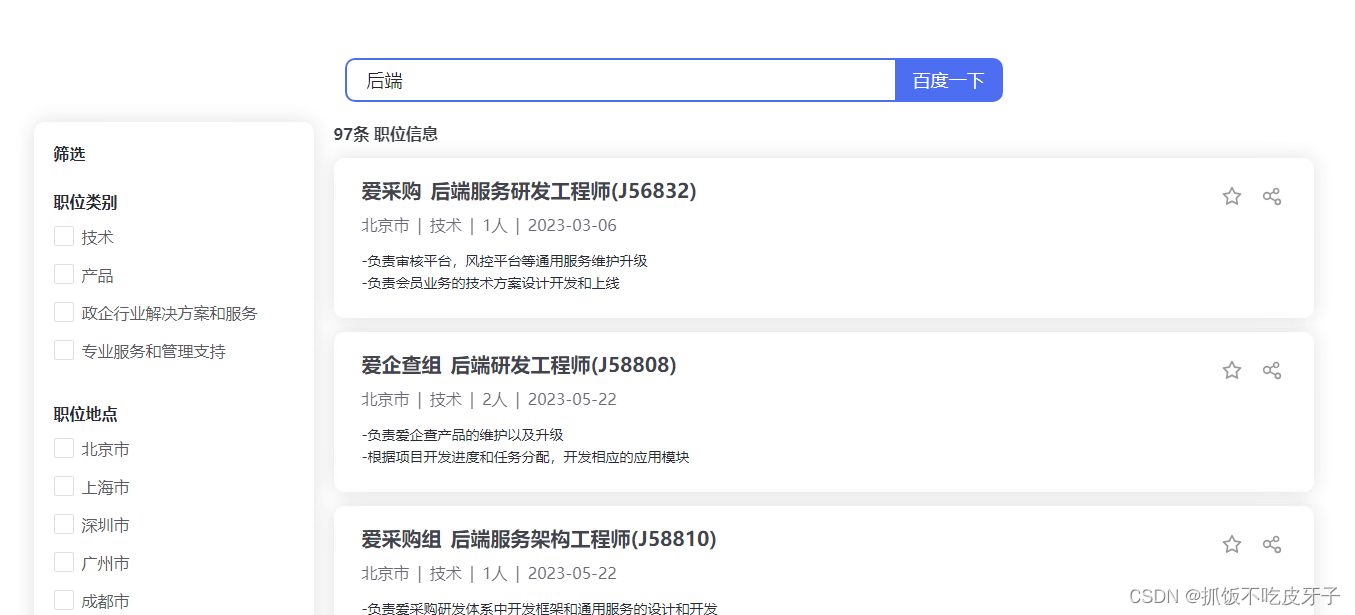Enable the 广州市 location filter
Viewport: 1355px width, 615px height.
coord(64,562)
